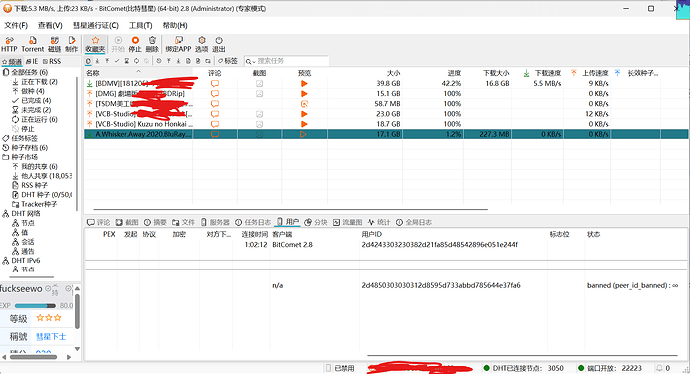Toggle the name column sort arrow
Viewport: 690px width, 374px height.
138,71
